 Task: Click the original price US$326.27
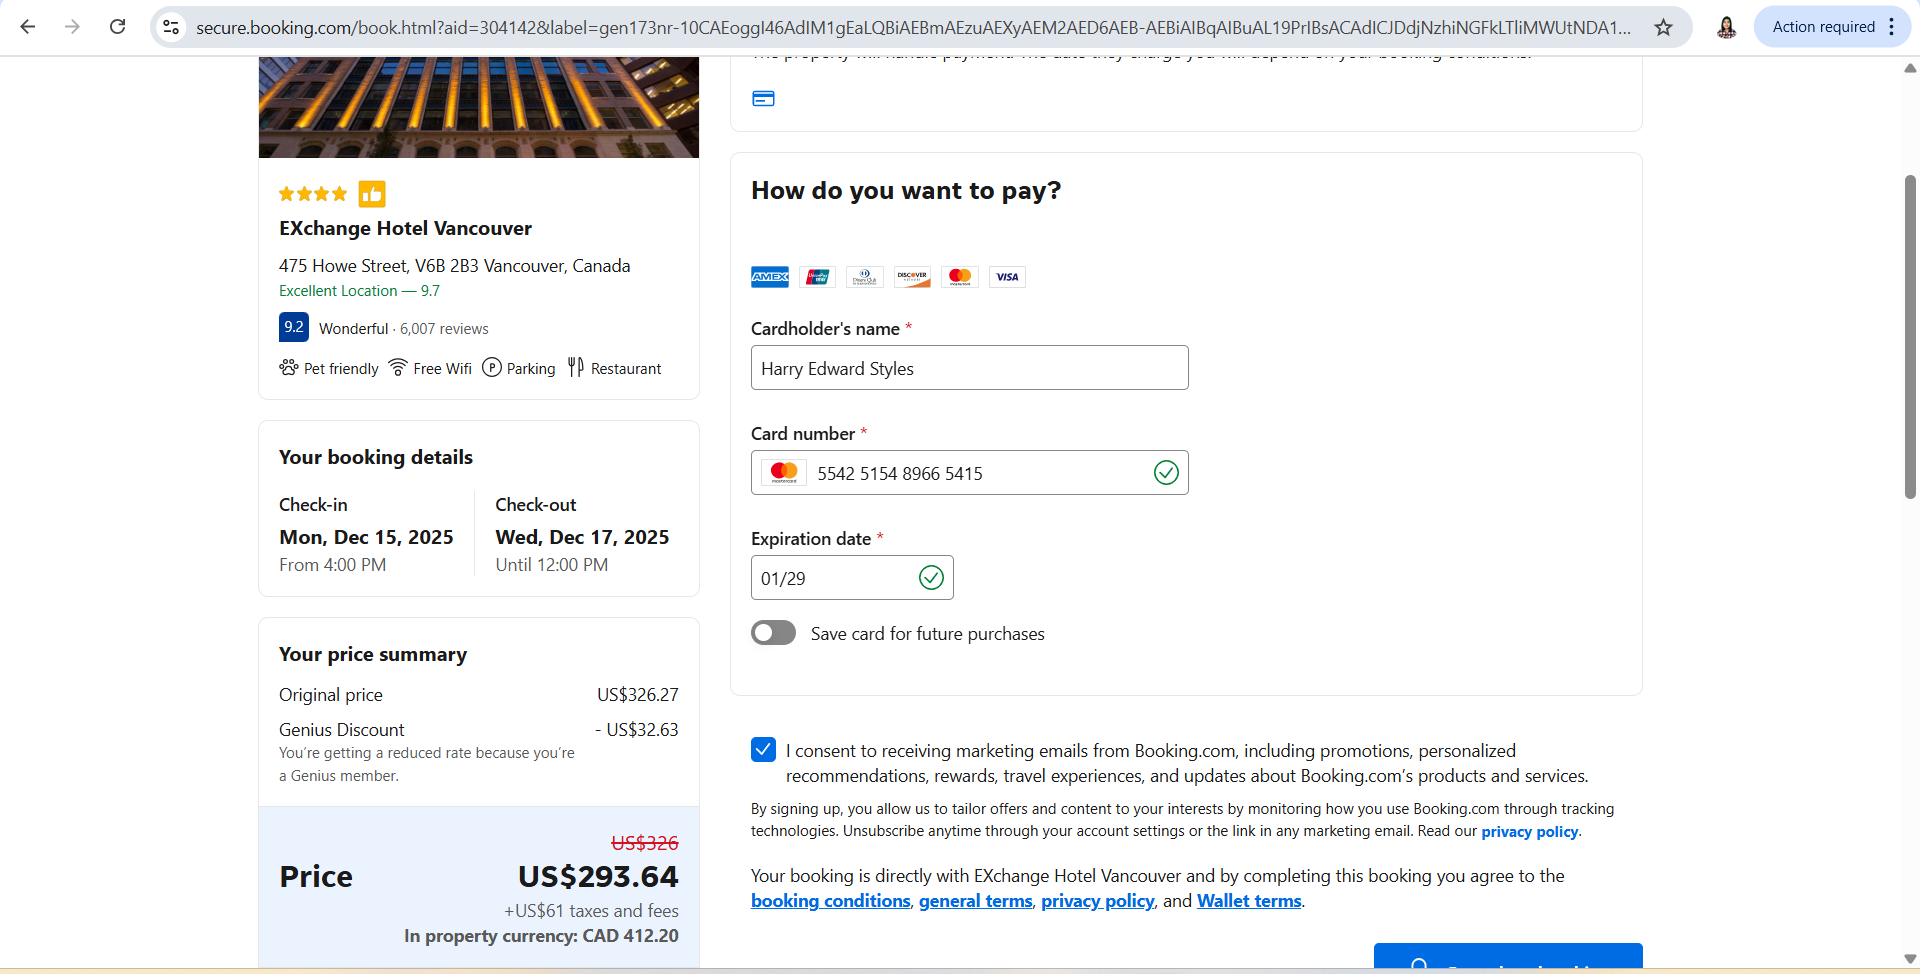tap(638, 695)
